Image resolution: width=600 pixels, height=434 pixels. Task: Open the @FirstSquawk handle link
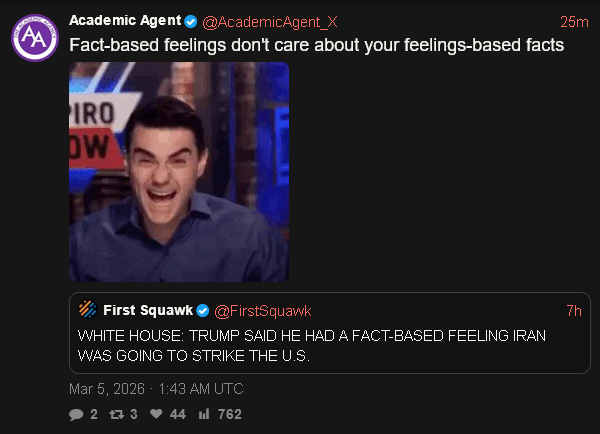click(x=263, y=311)
